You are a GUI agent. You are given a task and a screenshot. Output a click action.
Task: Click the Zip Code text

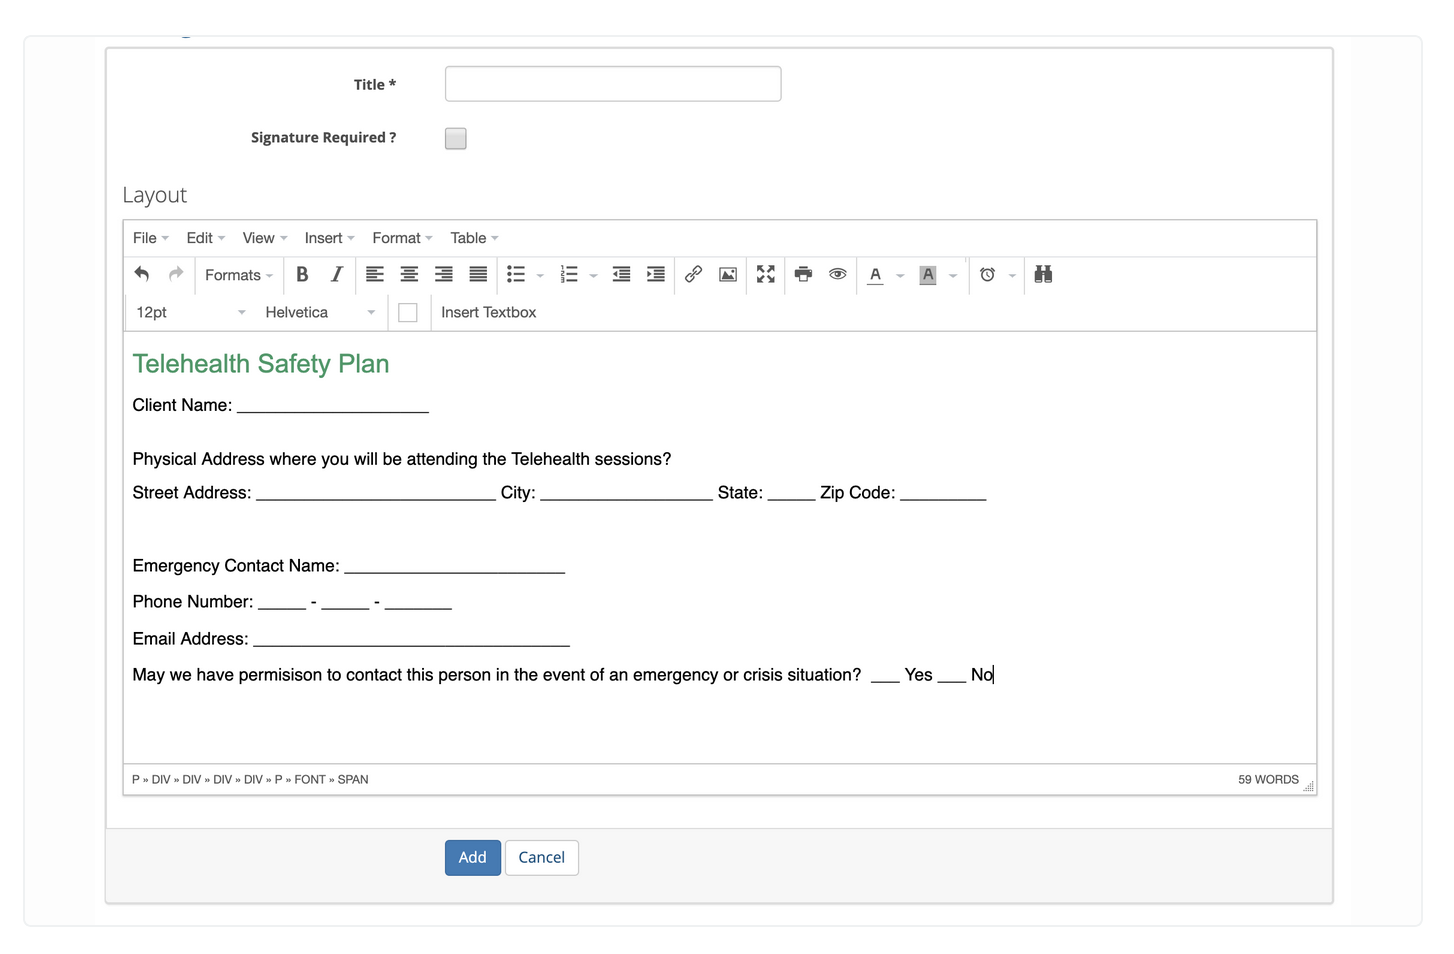click(x=858, y=493)
